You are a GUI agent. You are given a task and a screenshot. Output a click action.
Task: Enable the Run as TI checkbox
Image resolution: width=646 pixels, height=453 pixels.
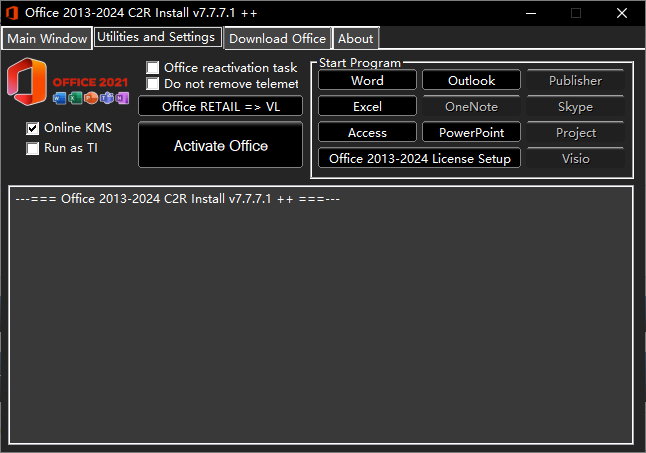pos(32,148)
